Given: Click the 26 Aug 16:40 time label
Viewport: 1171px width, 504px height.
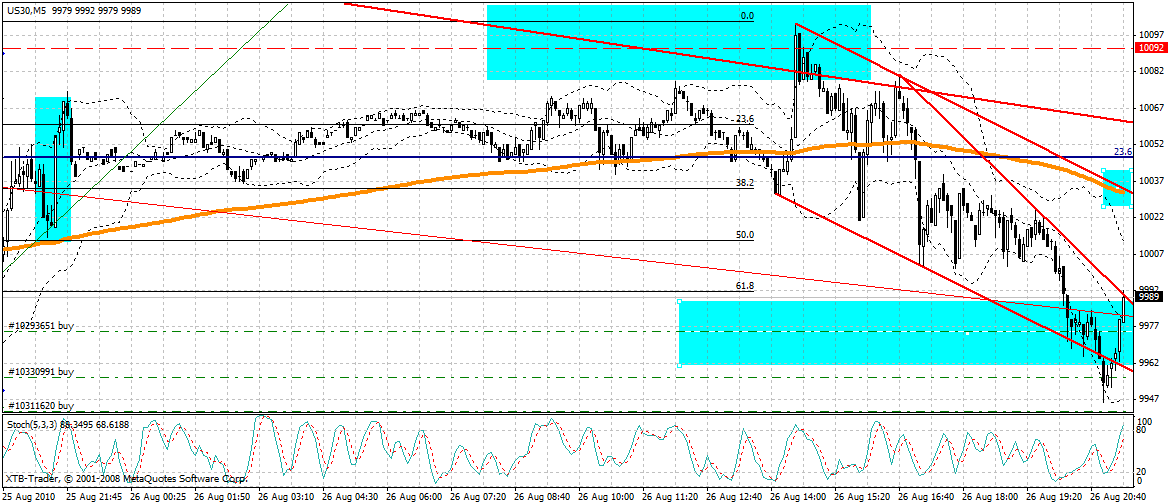Looking at the screenshot, I should pos(928,496).
